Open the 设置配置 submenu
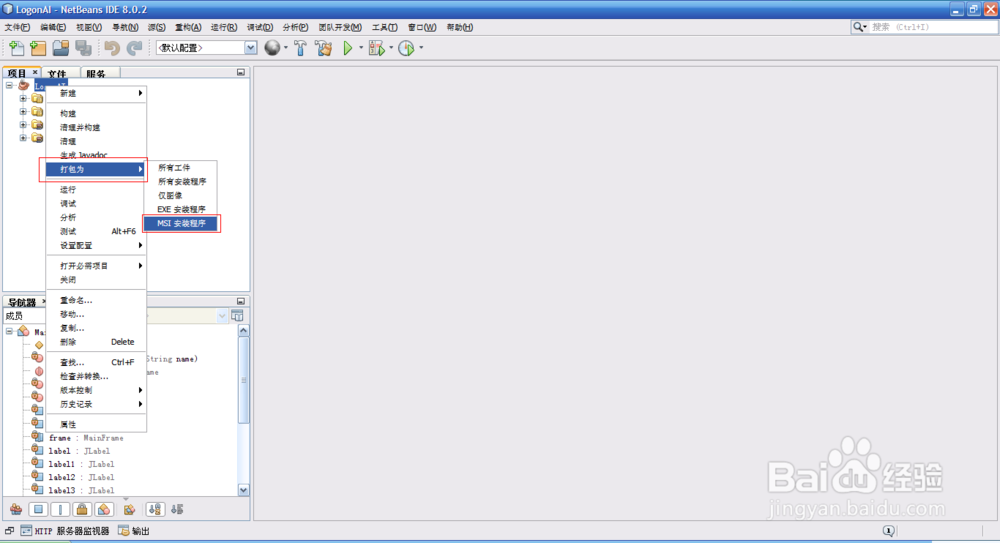1000x543 pixels. point(96,245)
